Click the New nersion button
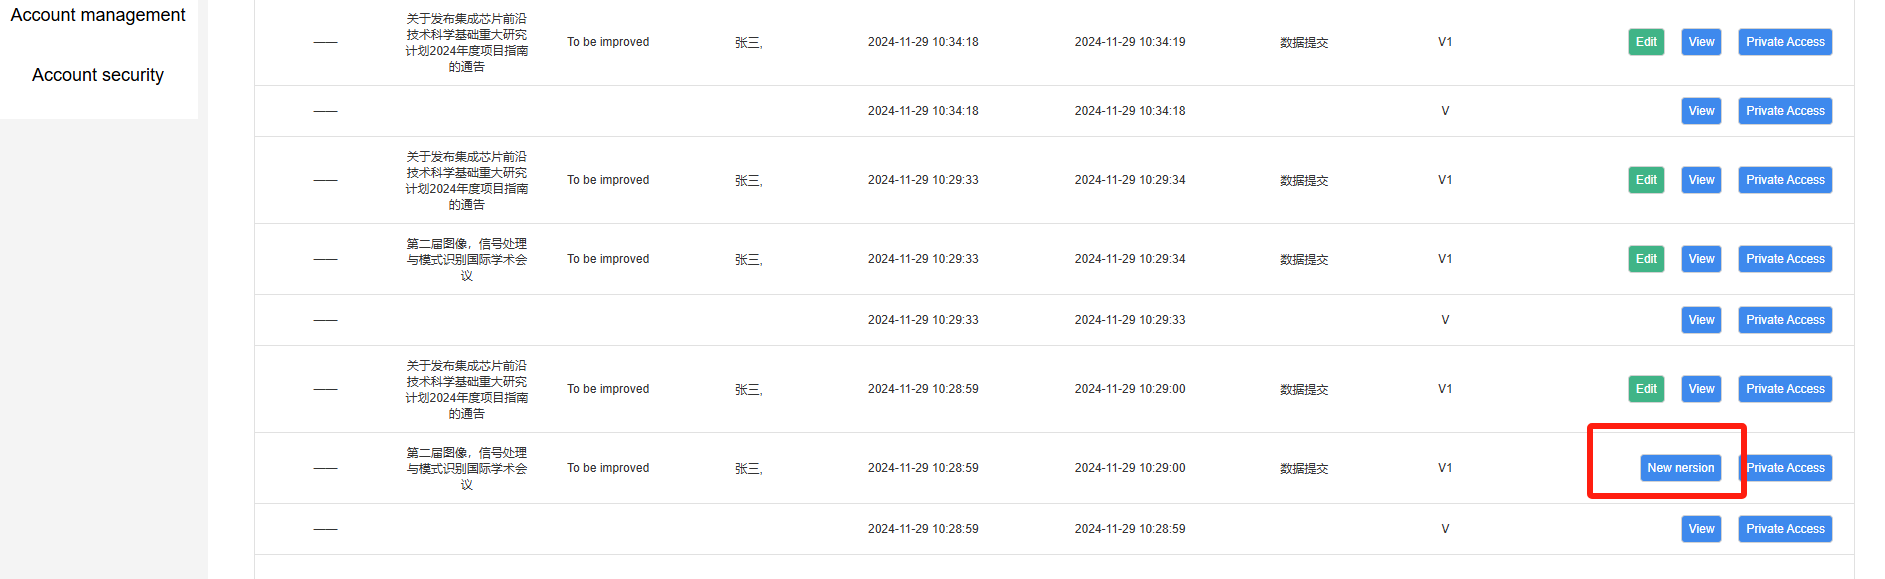This screenshot has width=1885, height=579. tap(1680, 468)
